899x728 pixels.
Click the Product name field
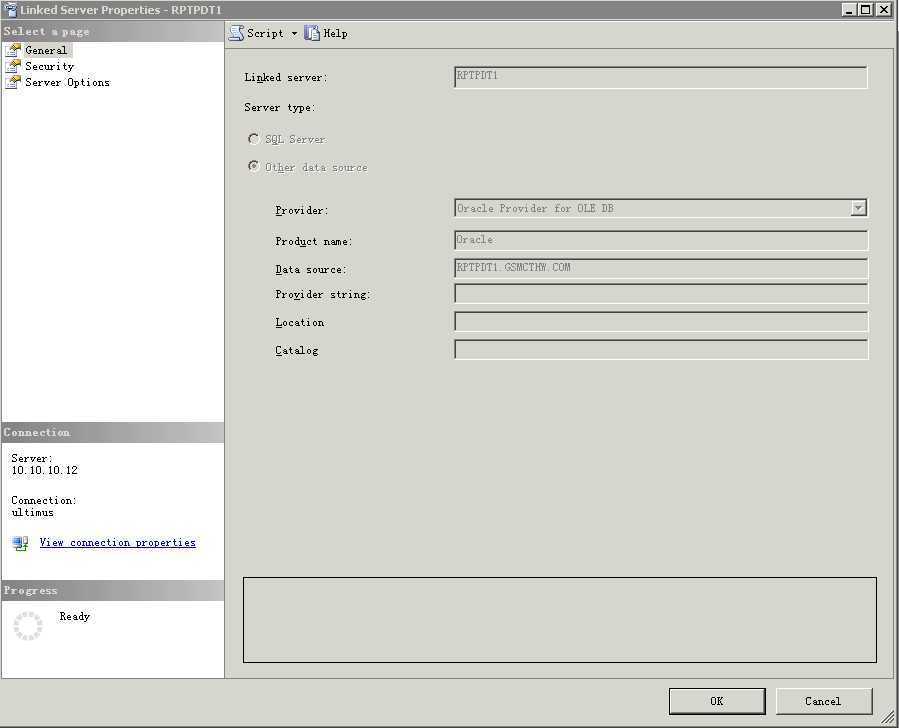coord(660,240)
